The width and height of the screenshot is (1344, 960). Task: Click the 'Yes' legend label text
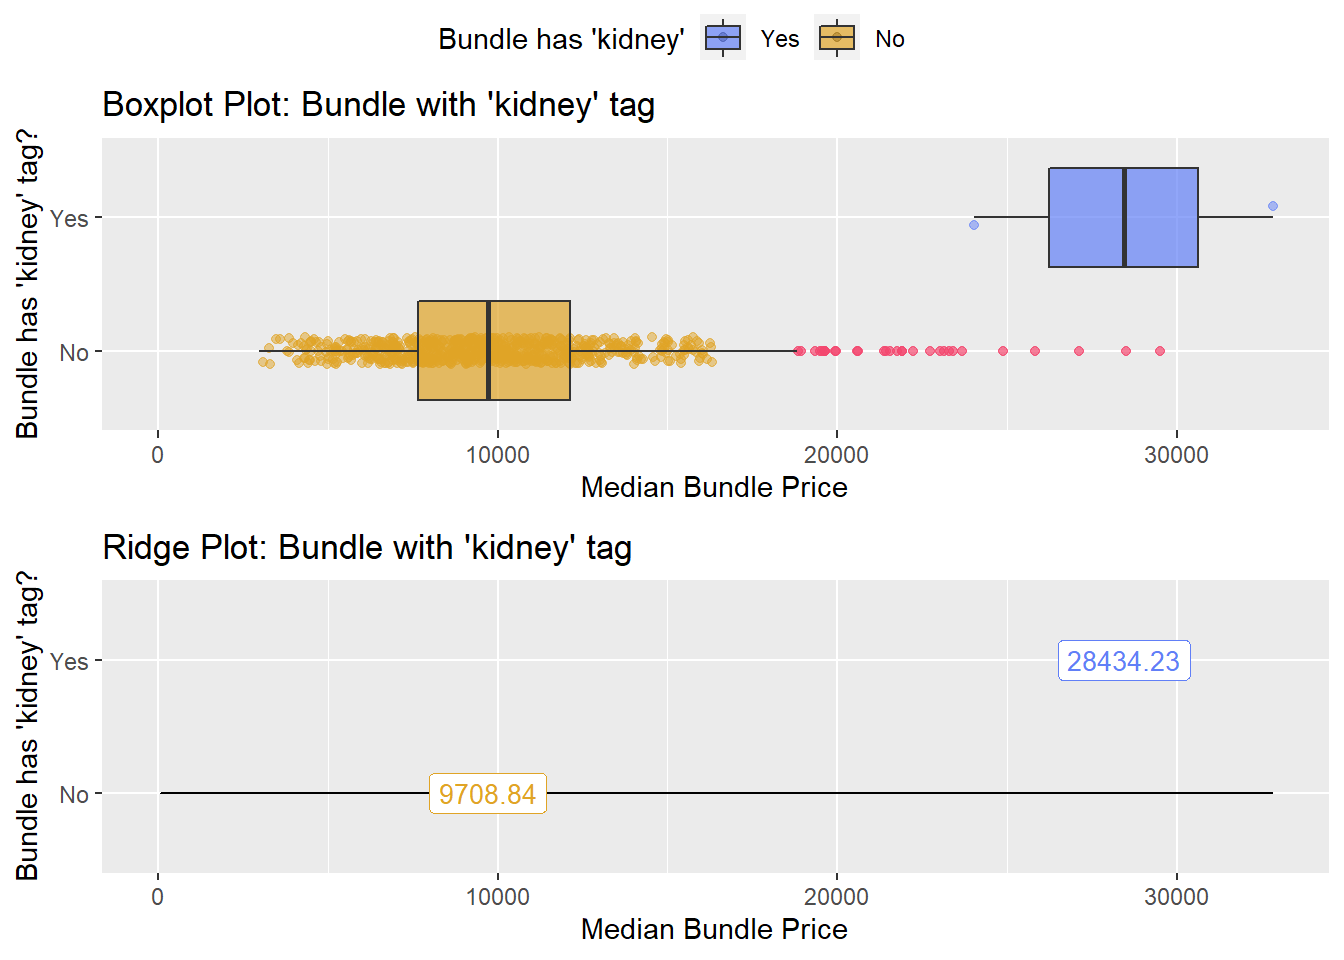(780, 39)
